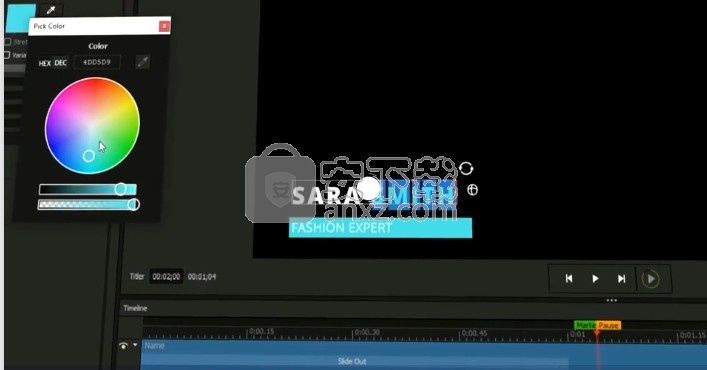Click the timeline ruler at 0:00.15
The image size is (707, 370).
tap(261, 332)
